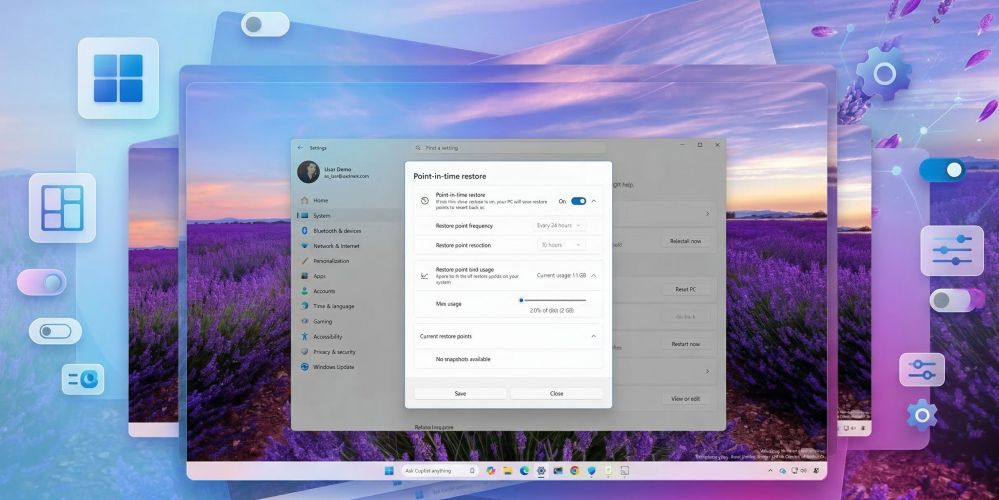
Task: Open File Explorer from the taskbar
Action: click(x=507, y=470)
